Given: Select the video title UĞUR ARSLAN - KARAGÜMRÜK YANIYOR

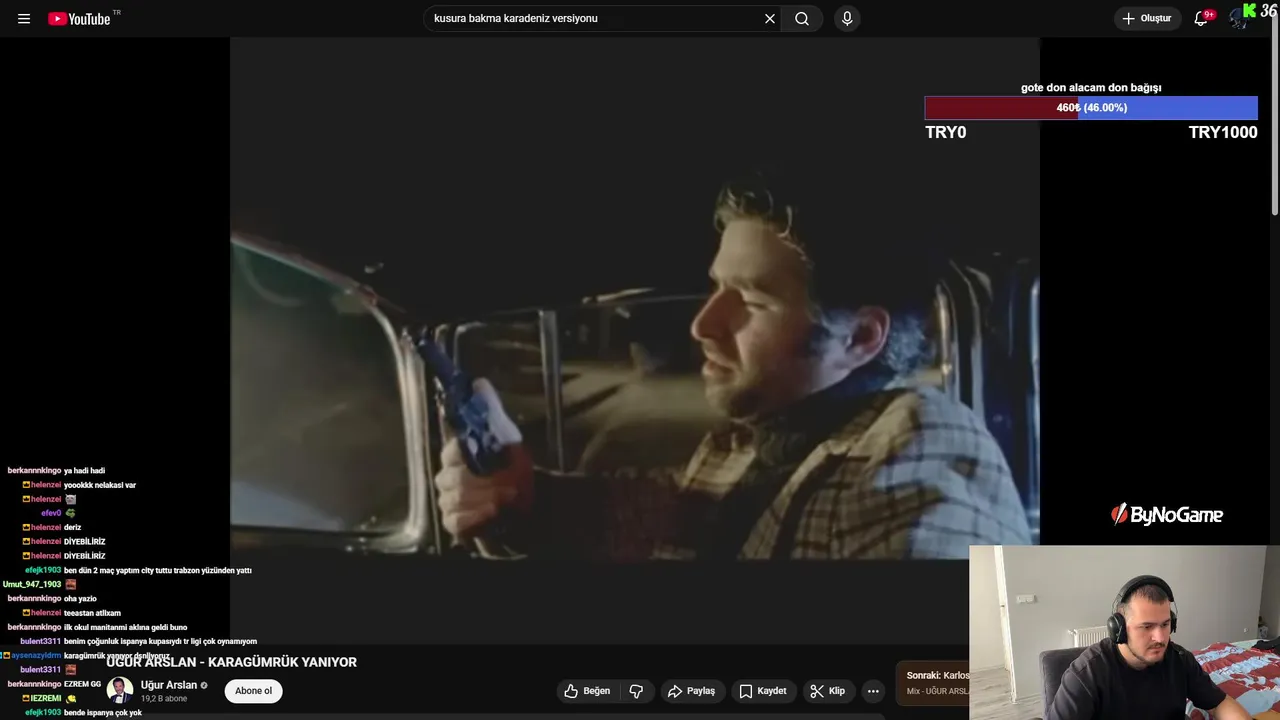Looking at the screenshot, I should (231, 662).
